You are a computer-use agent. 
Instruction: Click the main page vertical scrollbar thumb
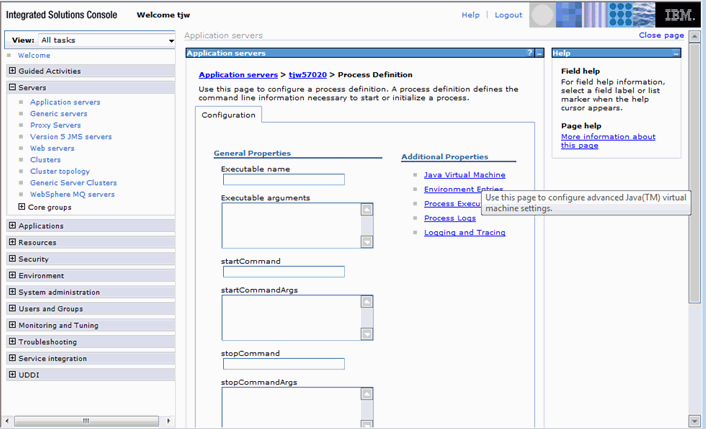pyautogui.click(x=695, y=172)
